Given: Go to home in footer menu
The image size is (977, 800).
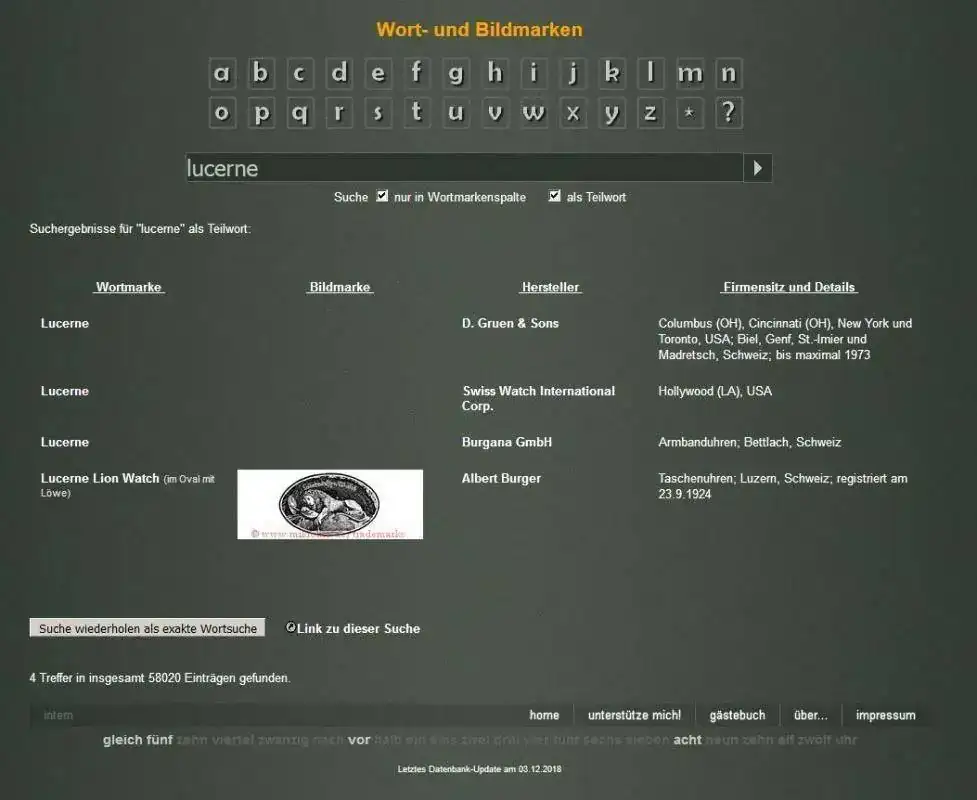Looking at the screenshot, I should click(x=544, y=715).
